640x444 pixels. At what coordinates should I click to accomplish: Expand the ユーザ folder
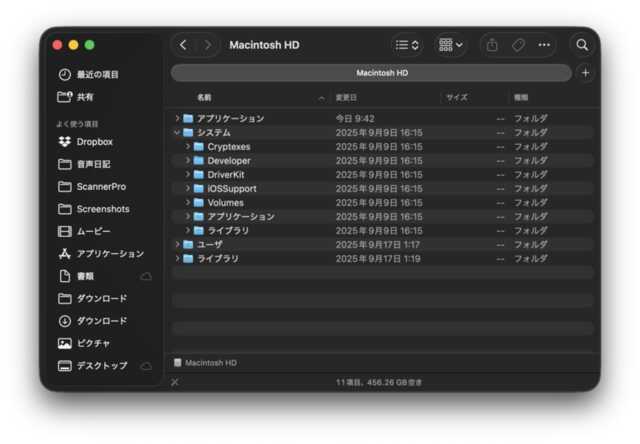pos(177,244)
